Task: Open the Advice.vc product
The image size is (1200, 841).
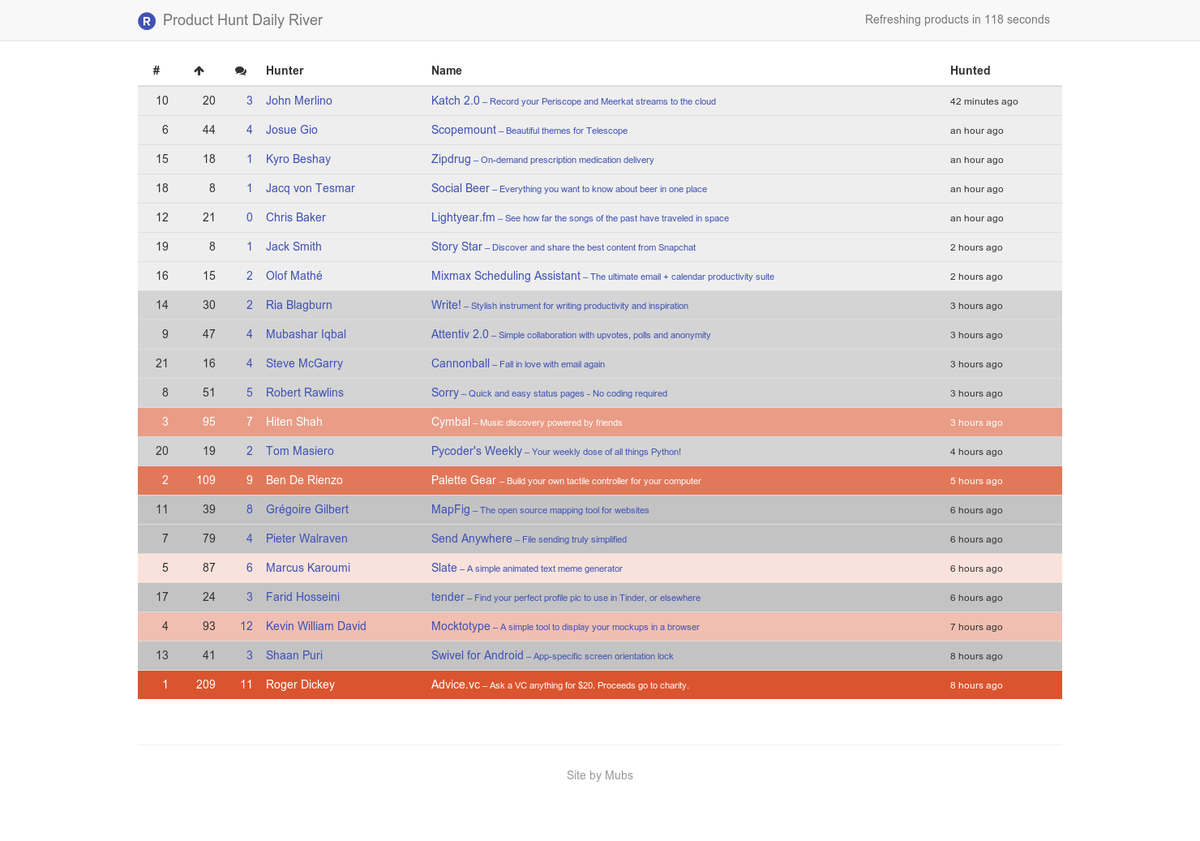Action: (x=456, y=684)
